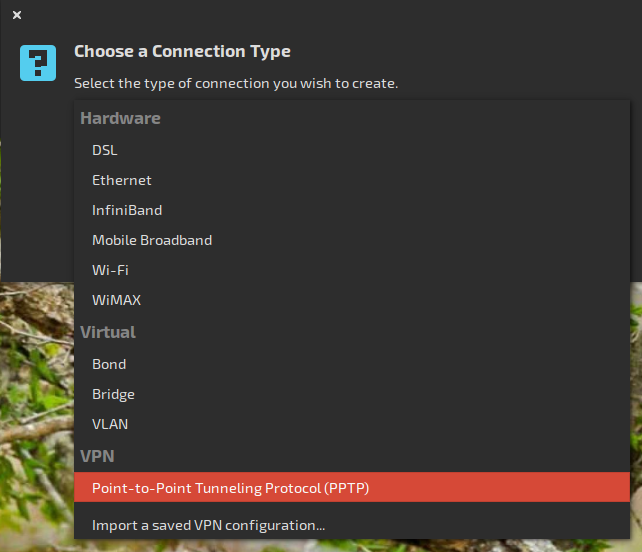Click desktop wallpaper left of the dropdown list
Image resolution: width=642 pixels, height=552 pixels.
click(x=36, y=400)
